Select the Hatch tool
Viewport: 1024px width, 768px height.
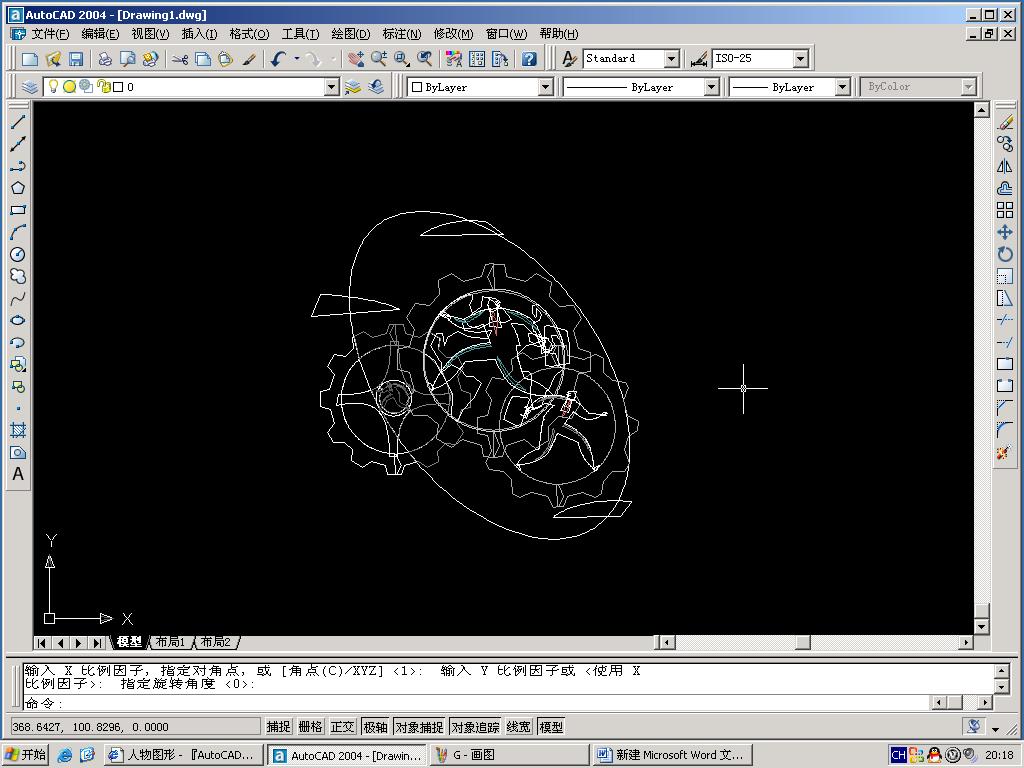click(x=18, y=430)
